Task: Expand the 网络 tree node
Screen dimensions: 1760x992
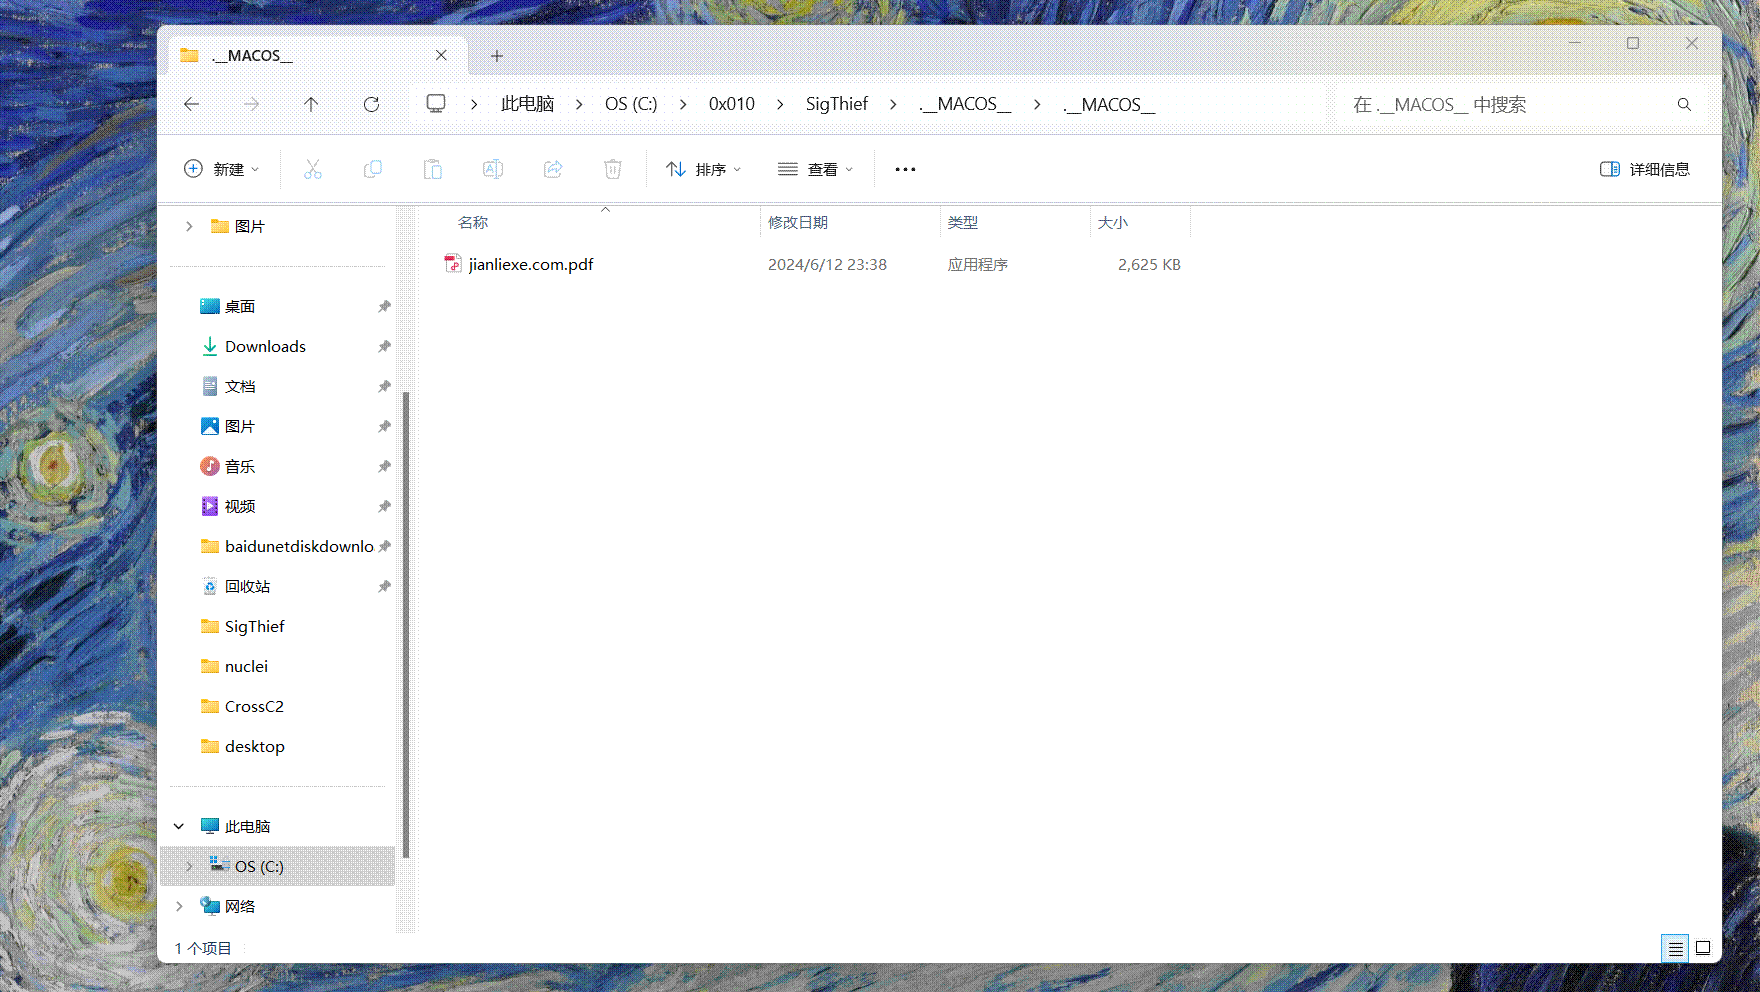Action: (179, 906)
